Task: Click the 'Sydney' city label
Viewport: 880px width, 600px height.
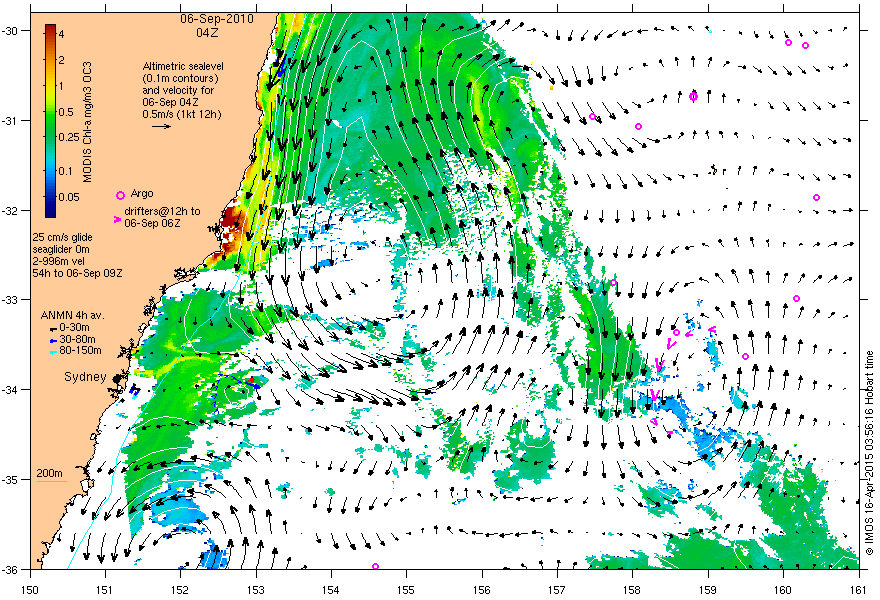Action: pos(85,377)
